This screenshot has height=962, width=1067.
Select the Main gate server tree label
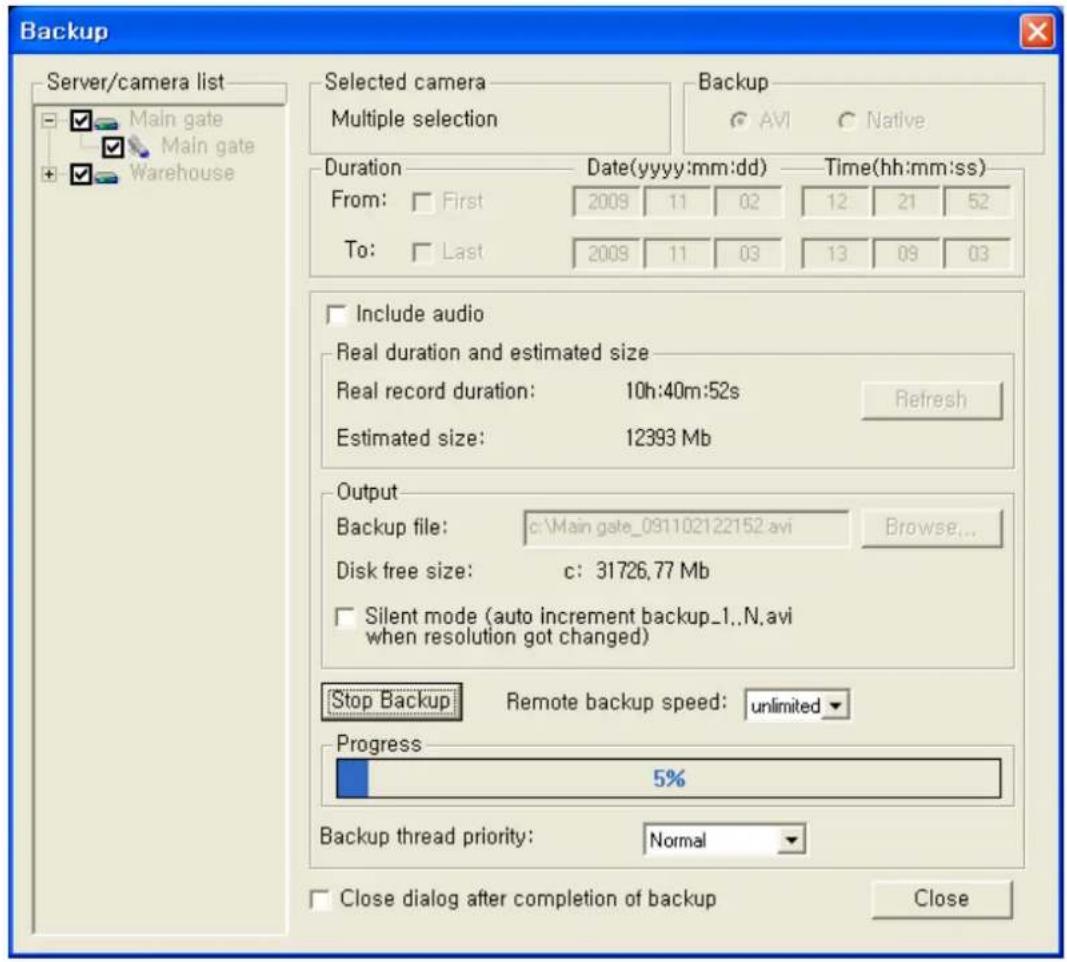pyautogui.click(x=176, y=120)
